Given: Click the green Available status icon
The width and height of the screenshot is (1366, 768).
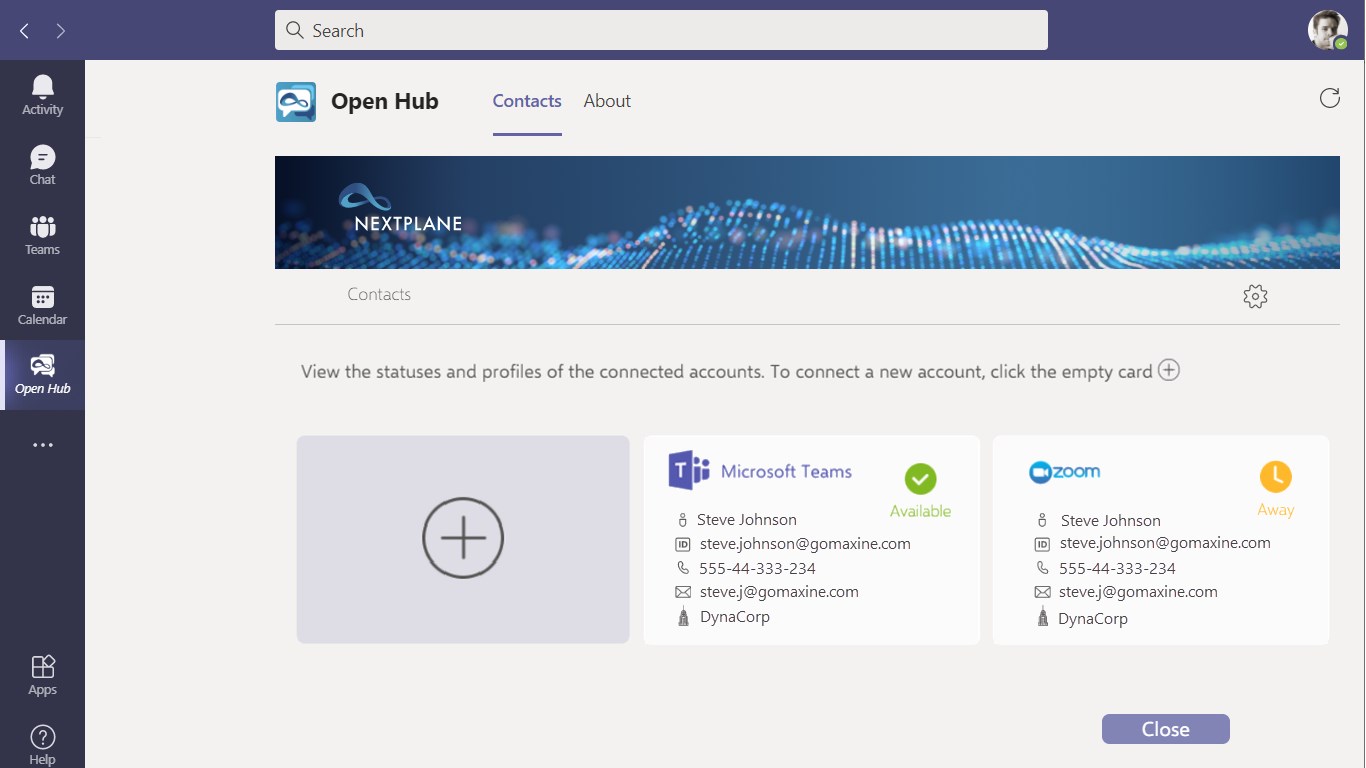Looking at the screenshot, I should pos(920,479).
